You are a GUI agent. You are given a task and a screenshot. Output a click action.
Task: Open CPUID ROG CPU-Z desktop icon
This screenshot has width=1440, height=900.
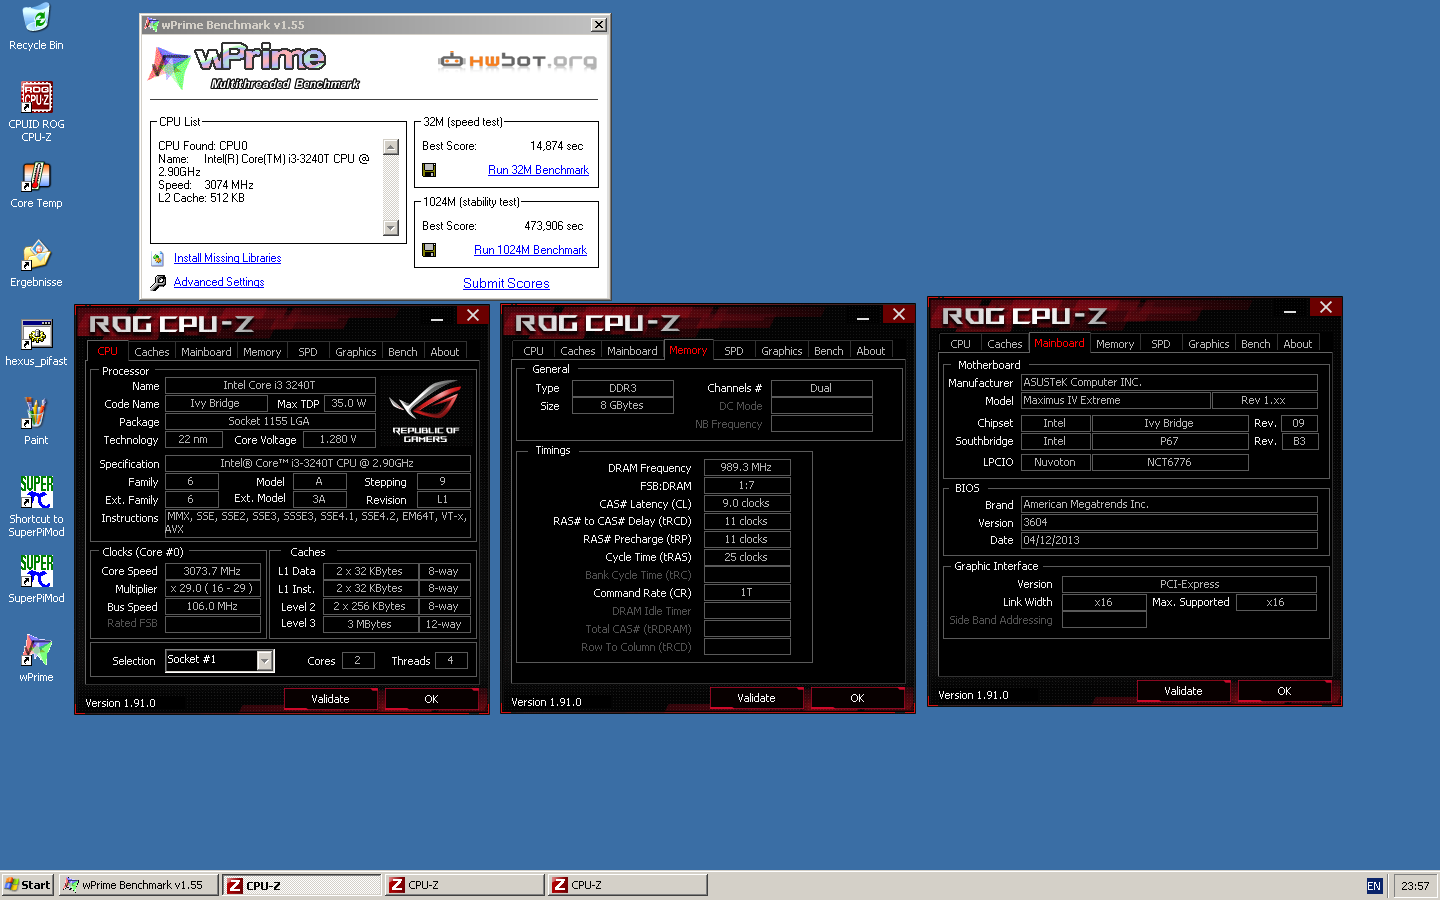36,111
